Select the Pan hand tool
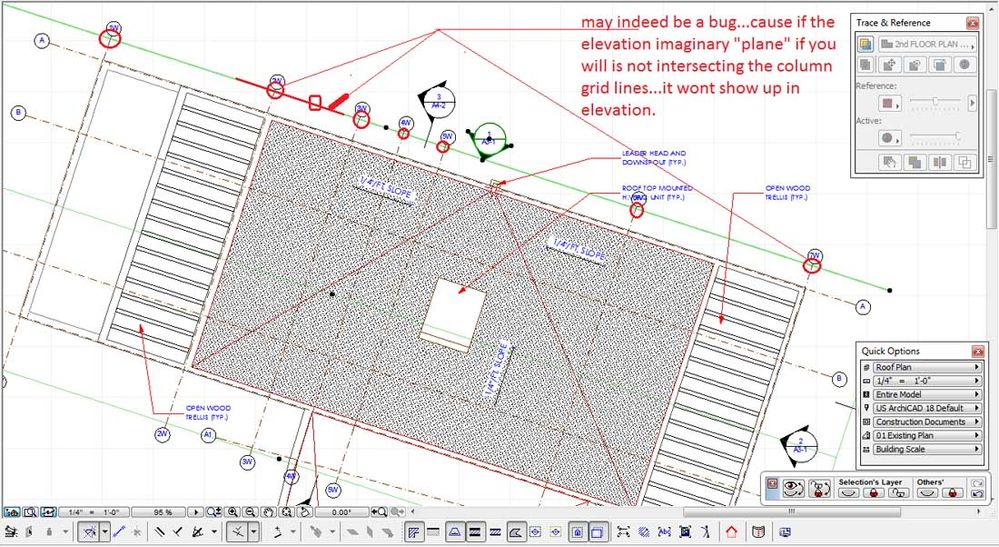This screenshot has height=547, width=999. (268, 512)
